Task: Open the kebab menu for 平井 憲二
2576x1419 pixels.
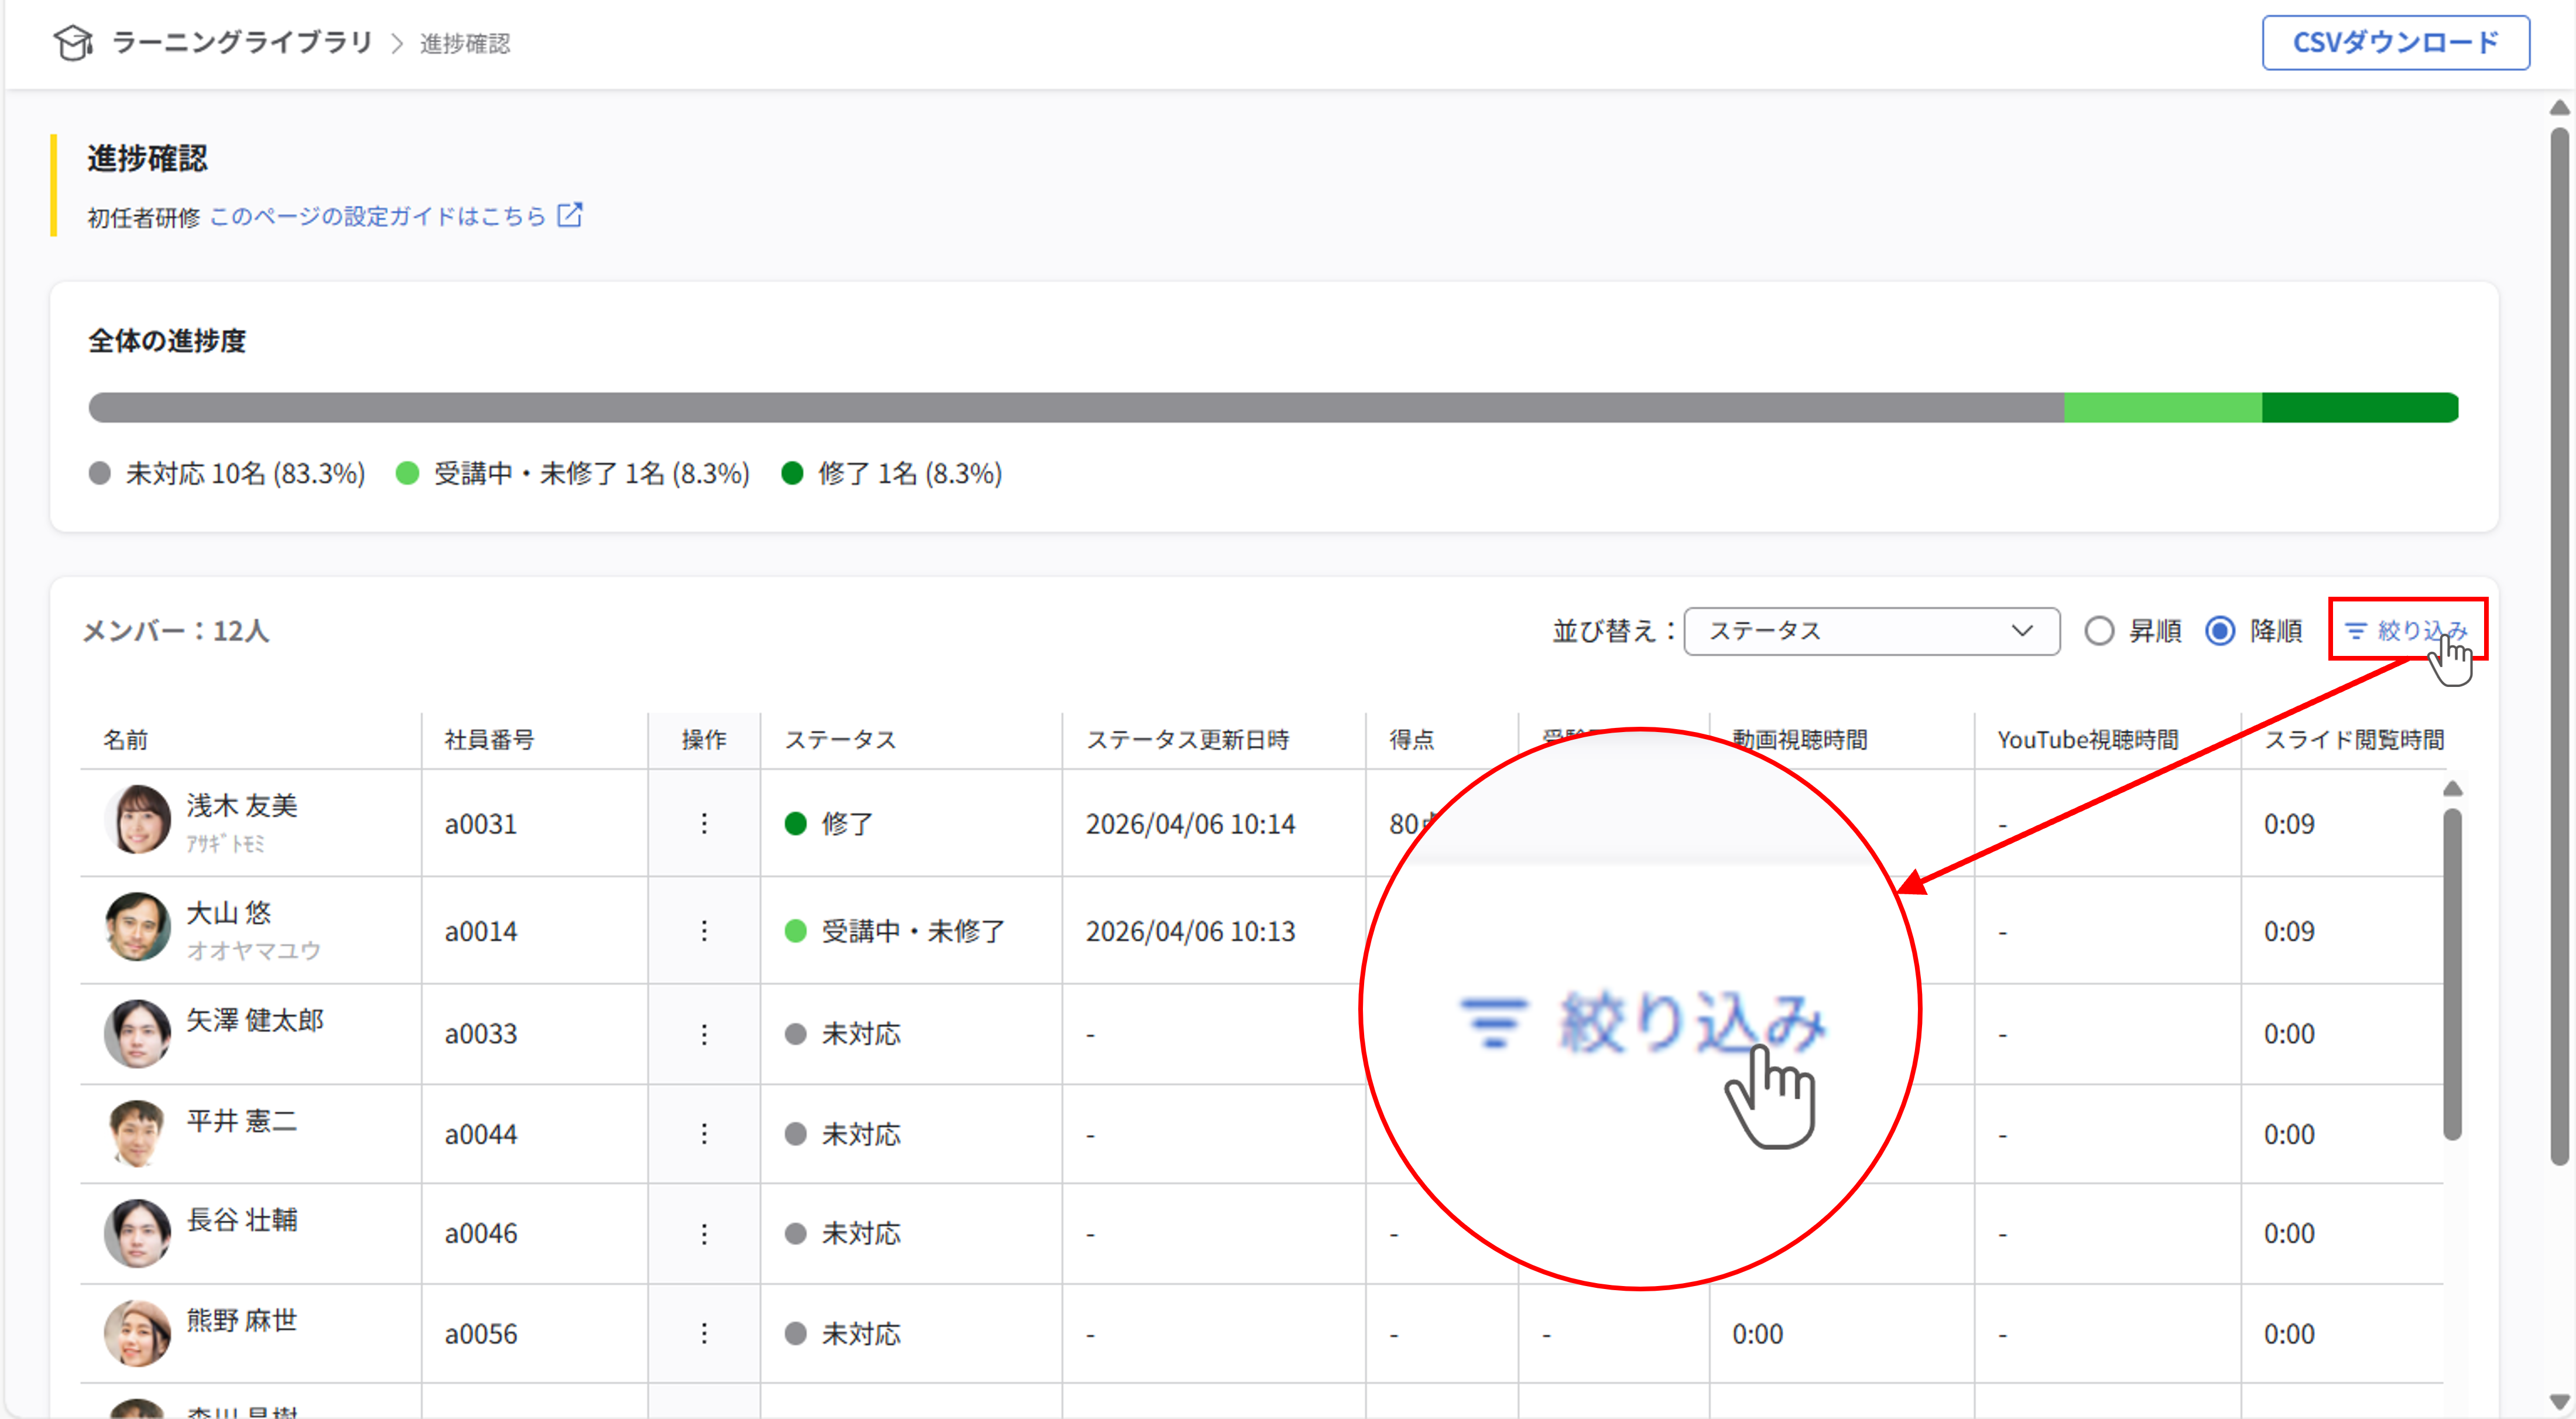Action: 704,1133
